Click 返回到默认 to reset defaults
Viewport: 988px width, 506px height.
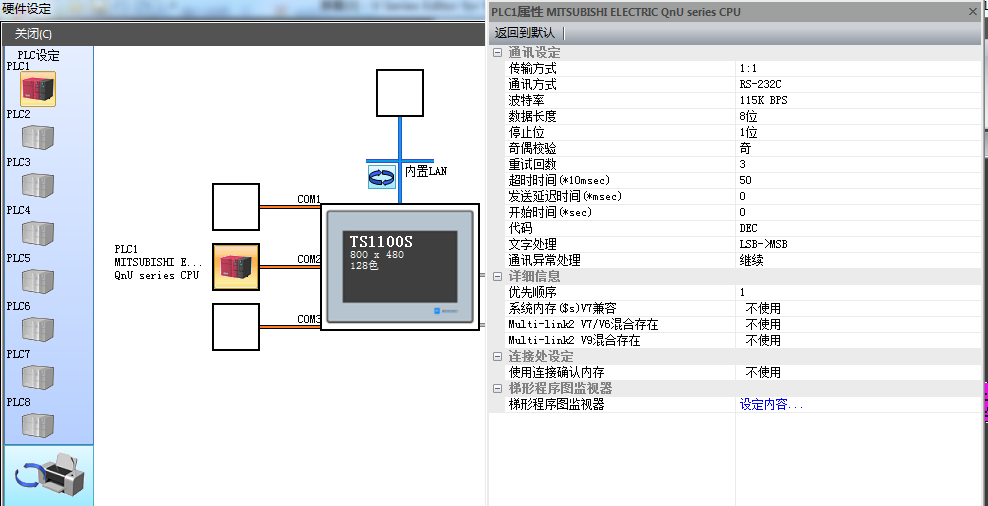pyautogui.click(x=525, y=33)
